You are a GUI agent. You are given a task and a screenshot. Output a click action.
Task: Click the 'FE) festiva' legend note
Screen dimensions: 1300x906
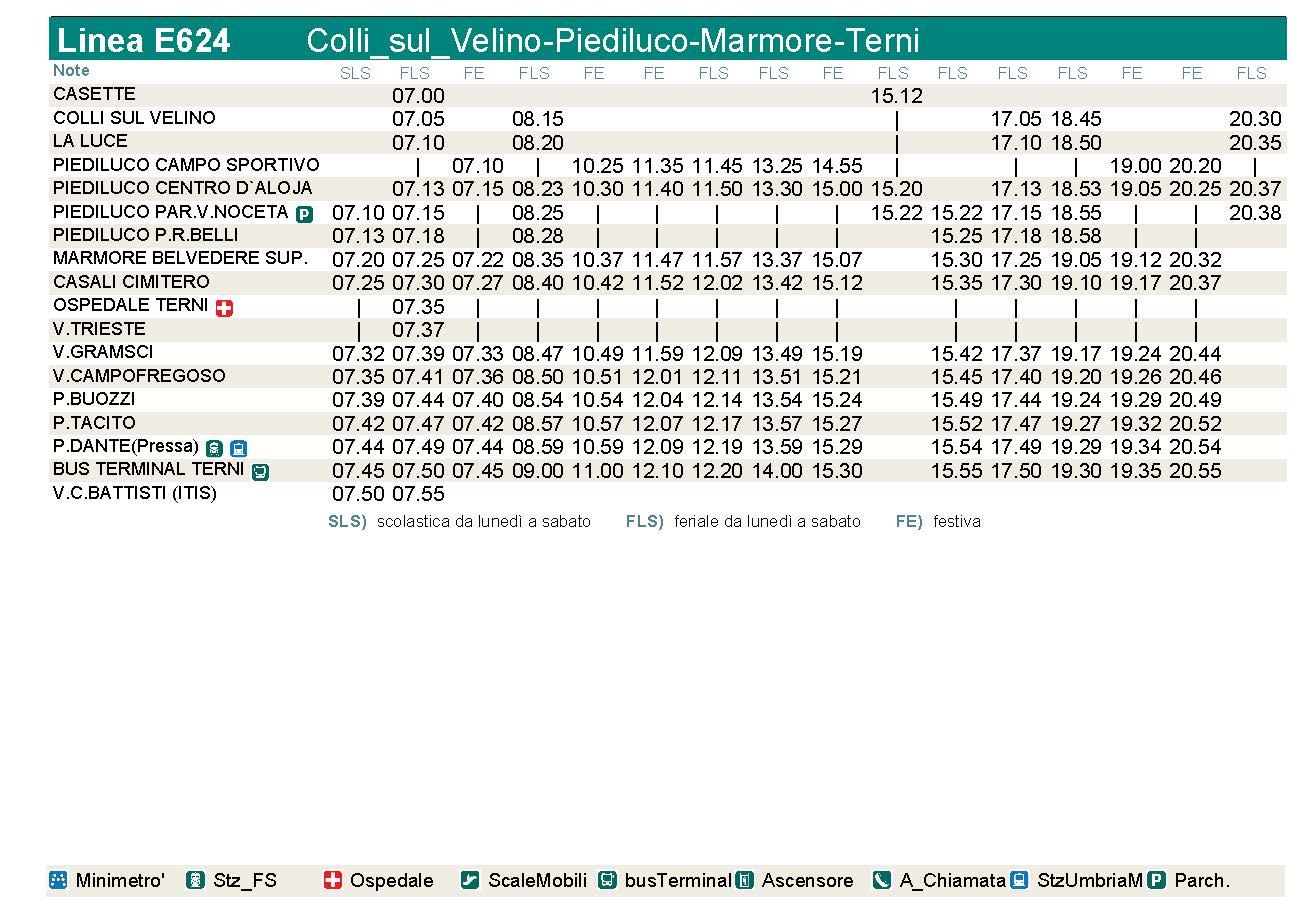pos(938,521)
